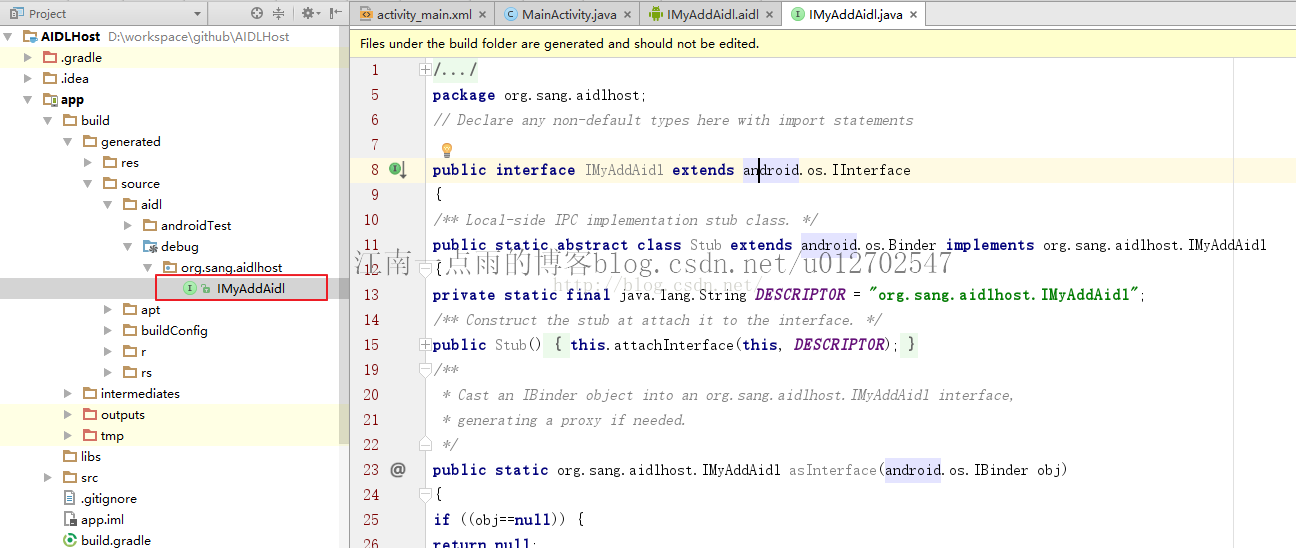The height and width of the screenshot is (548, 1296).
Task: Close the activity_main.xml tab
Action: (x=483, y=15)
